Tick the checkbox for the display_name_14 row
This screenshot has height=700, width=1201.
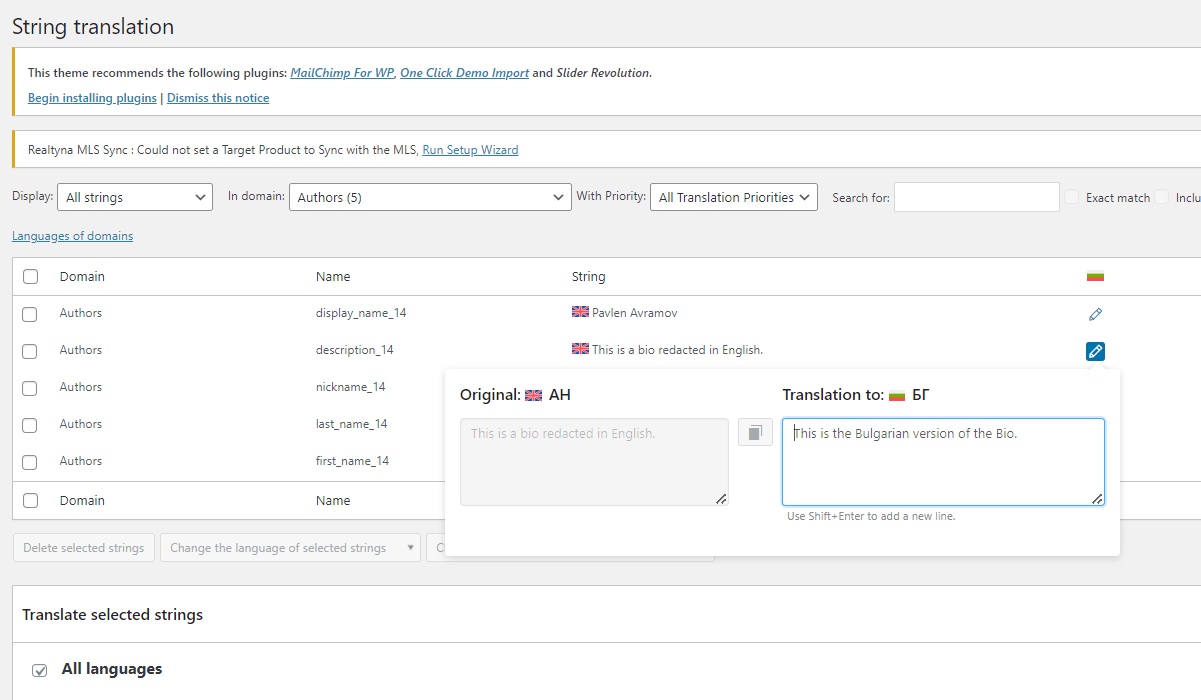pyautogui.click(x=30, y=314)
